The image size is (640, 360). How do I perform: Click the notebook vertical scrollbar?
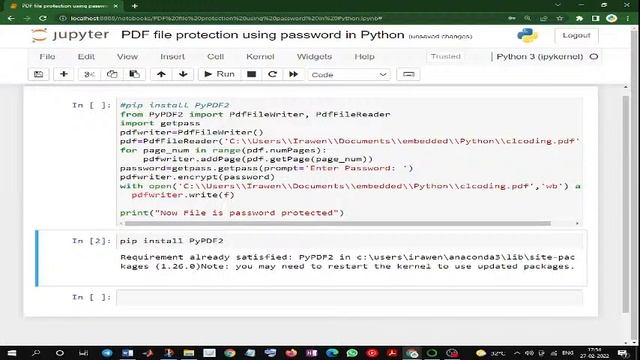pyautogui.click(x=626, y=204)
